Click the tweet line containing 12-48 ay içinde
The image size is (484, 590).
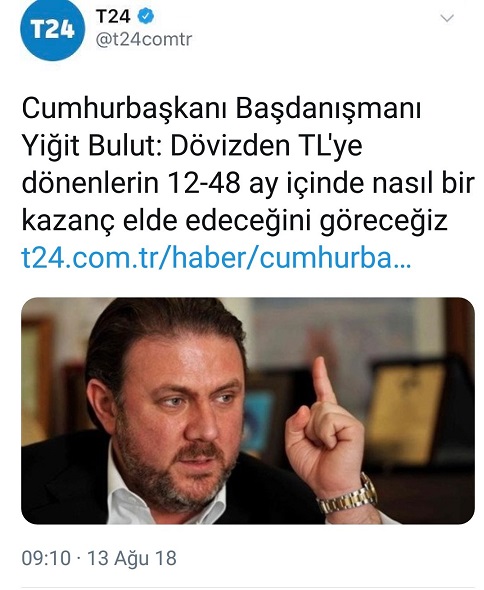pyautogui.click(x=248, y=184)
